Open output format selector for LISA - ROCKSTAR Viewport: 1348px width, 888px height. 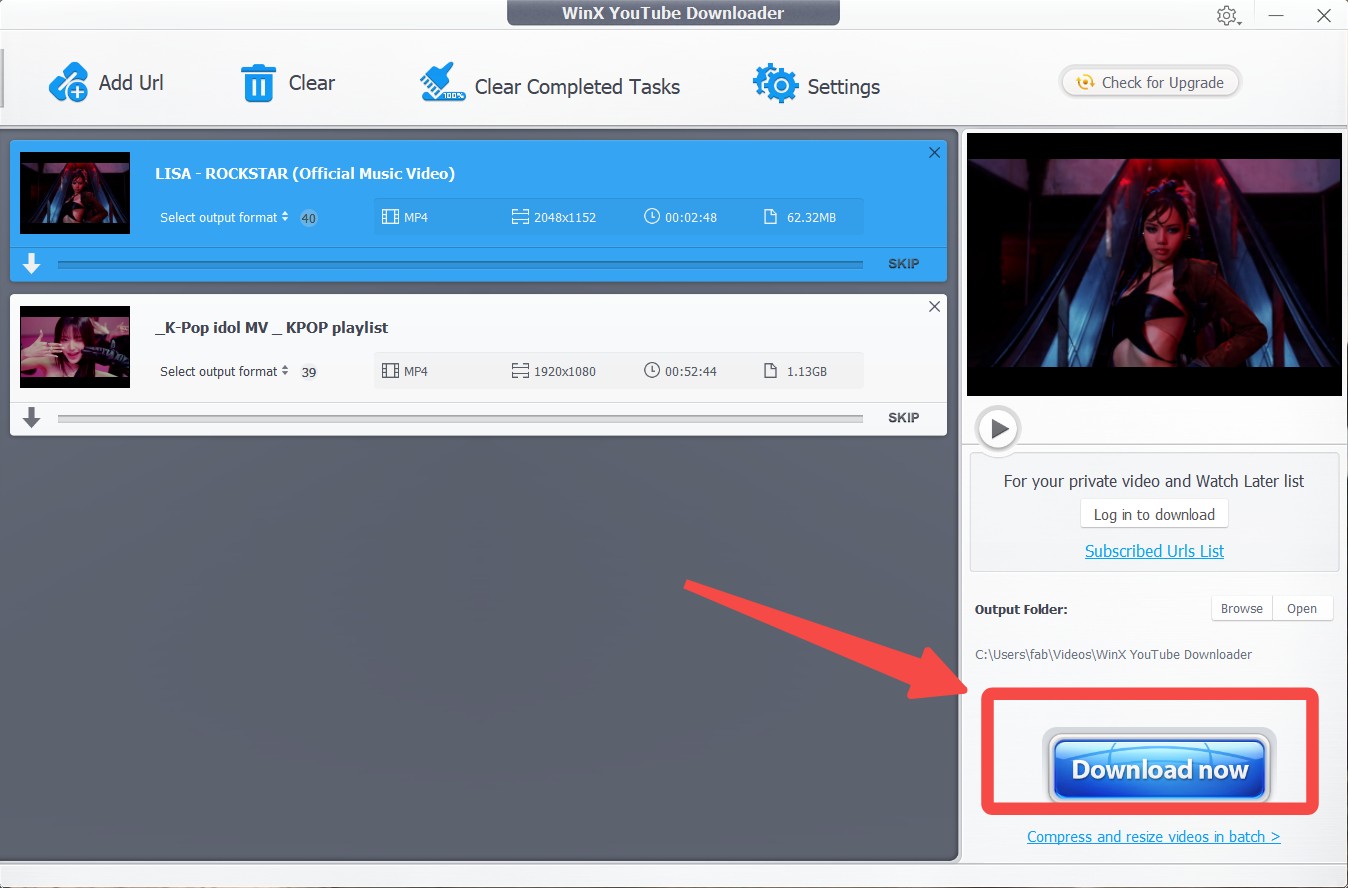pyautogui.click(x=224, y=217)
